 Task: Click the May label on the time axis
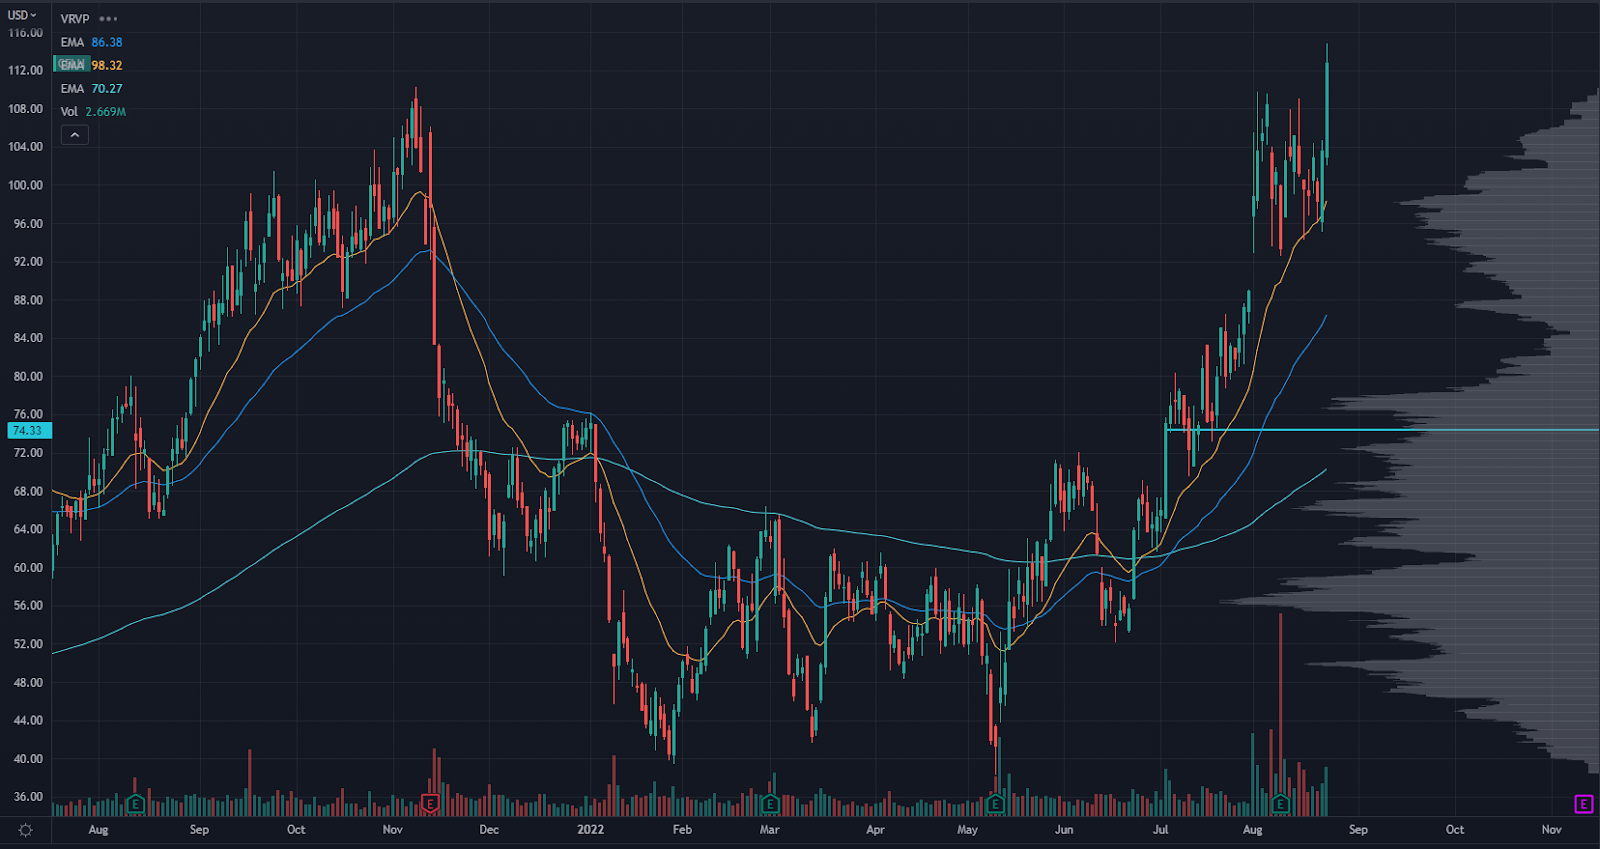[x=967, y=830]
